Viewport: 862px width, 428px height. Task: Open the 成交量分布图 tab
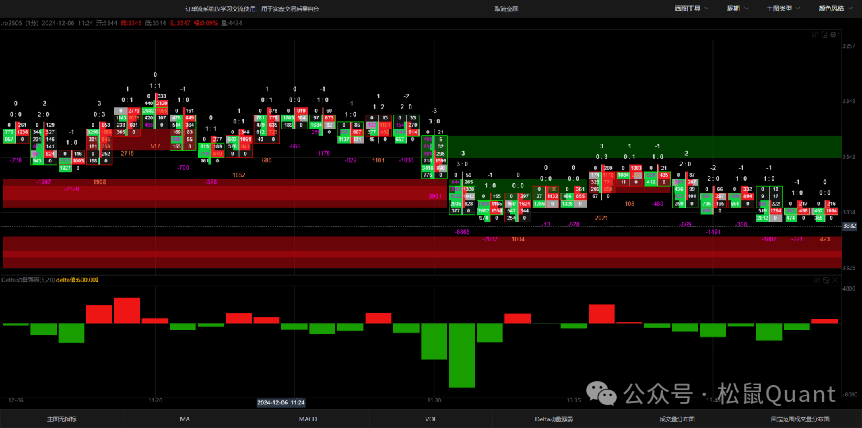676,419
